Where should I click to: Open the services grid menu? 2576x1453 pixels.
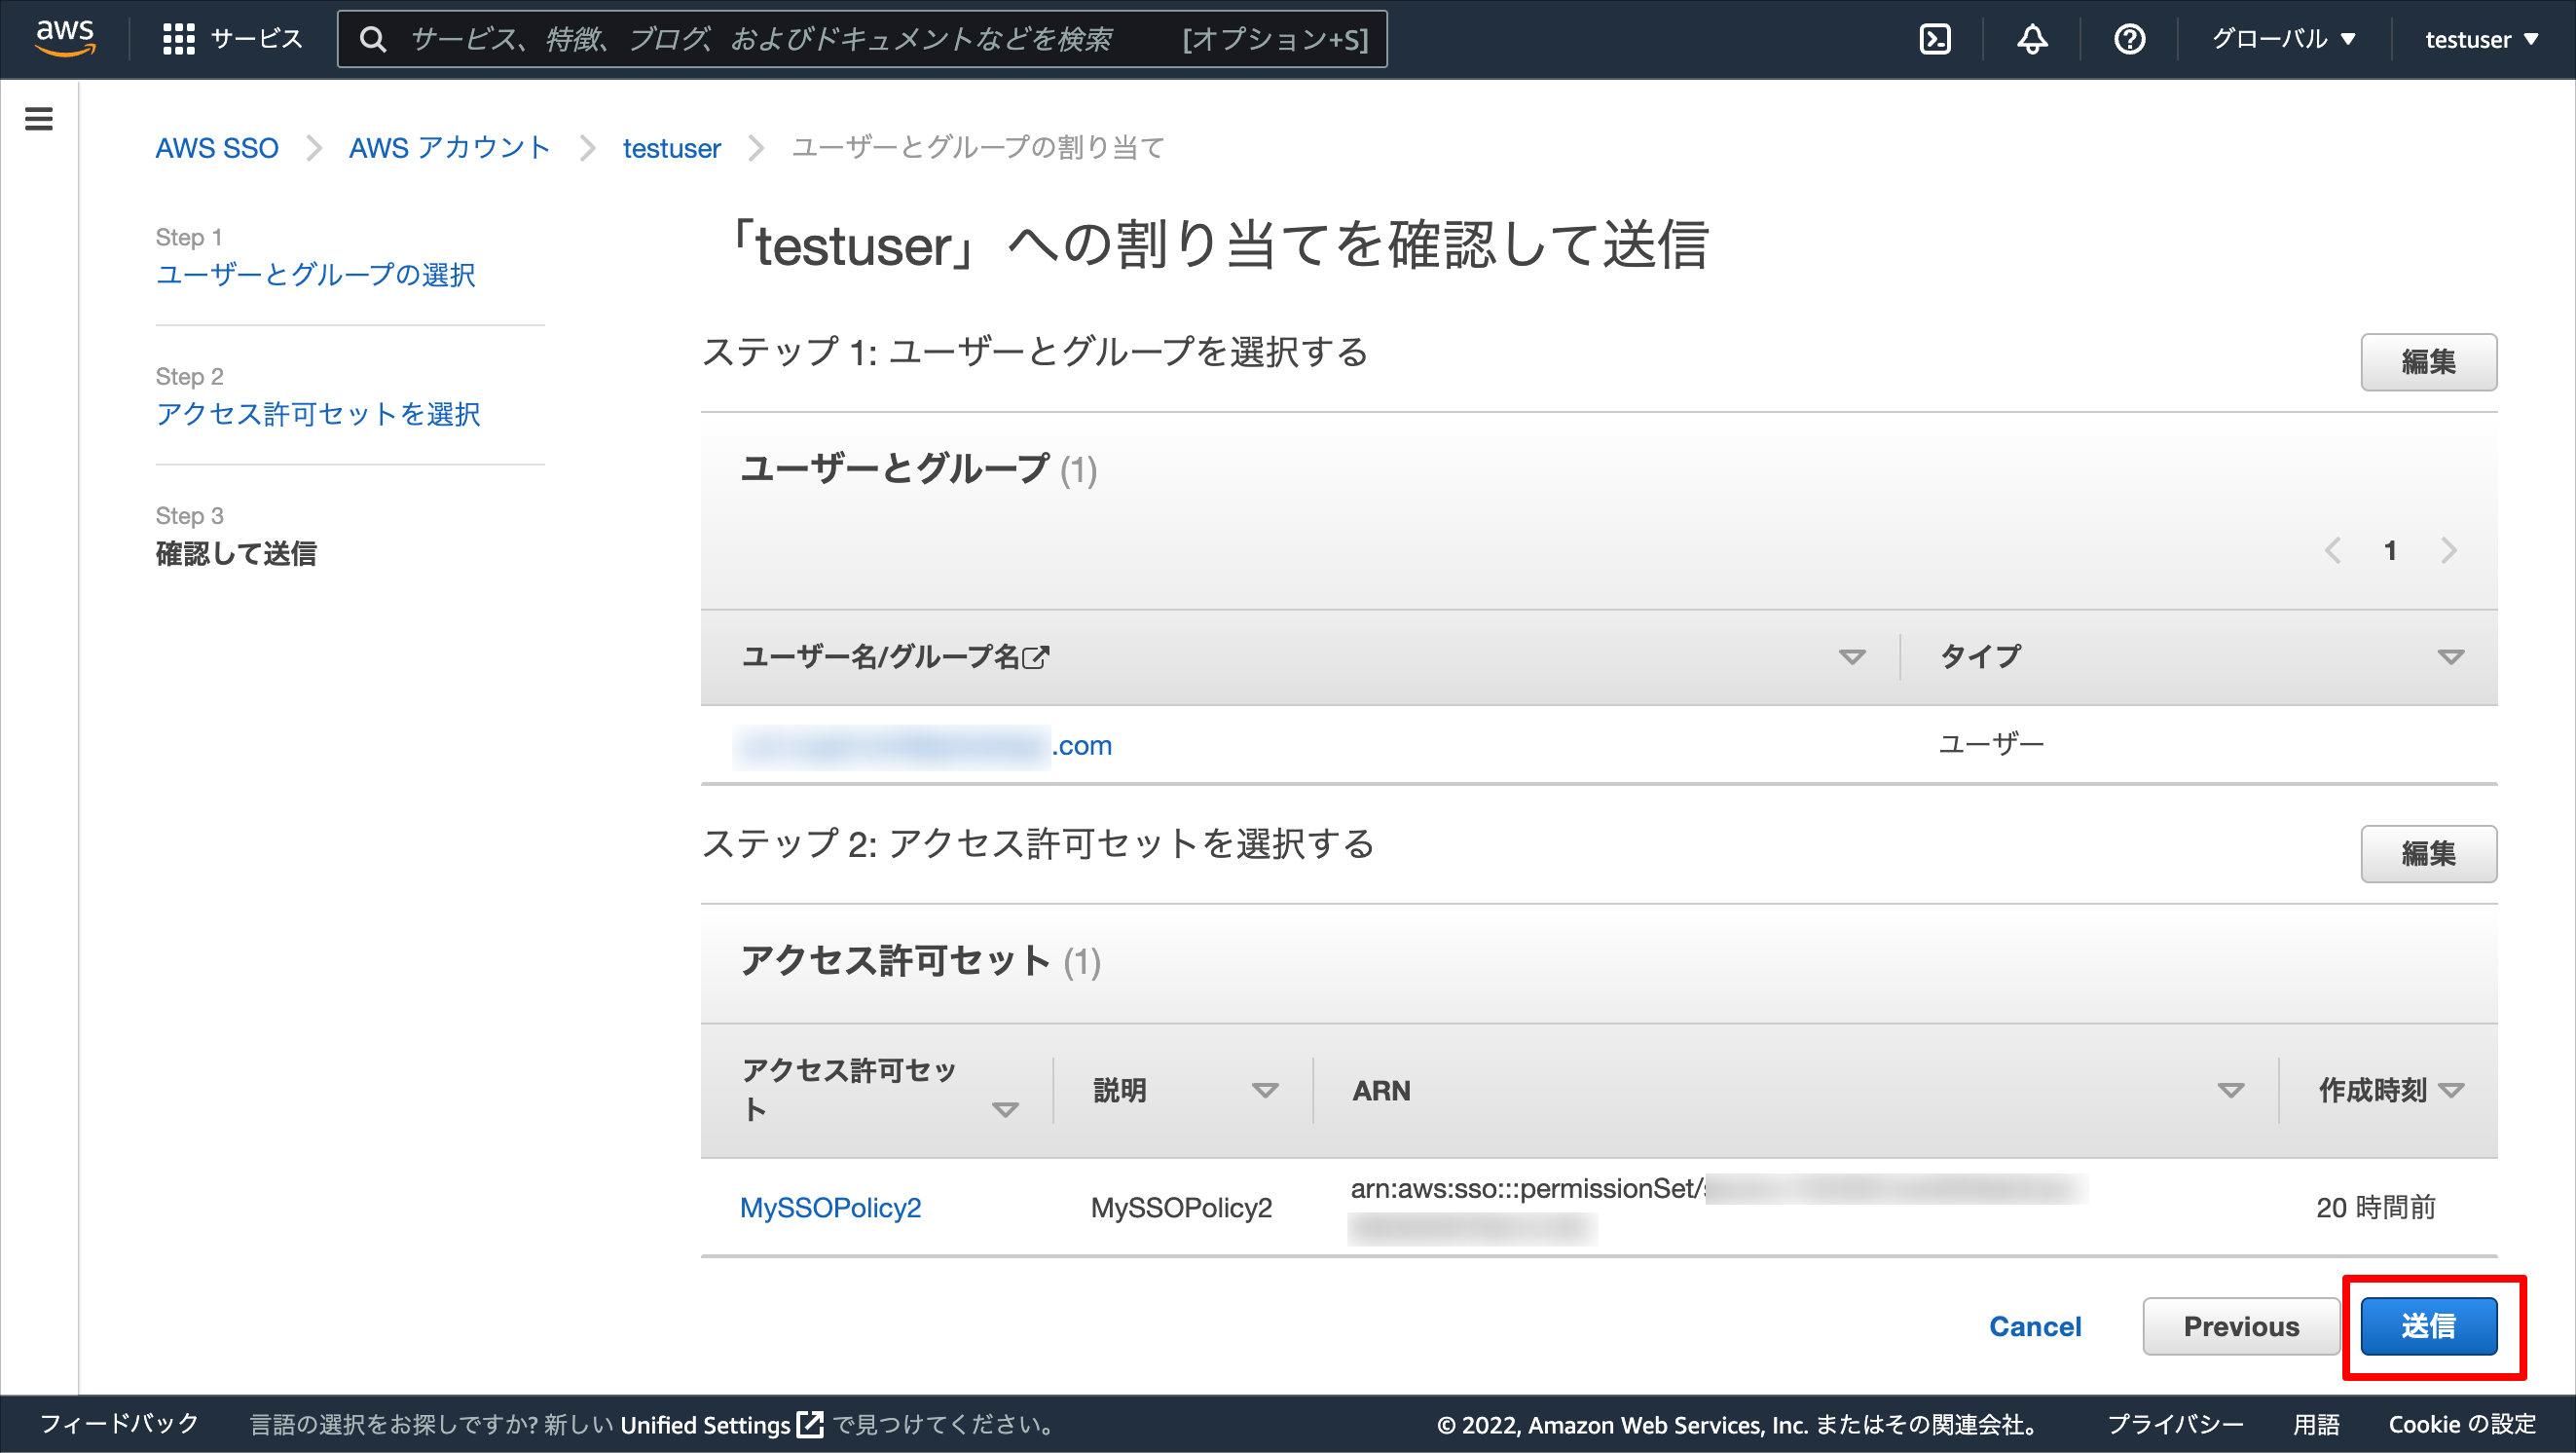(178, 39)
